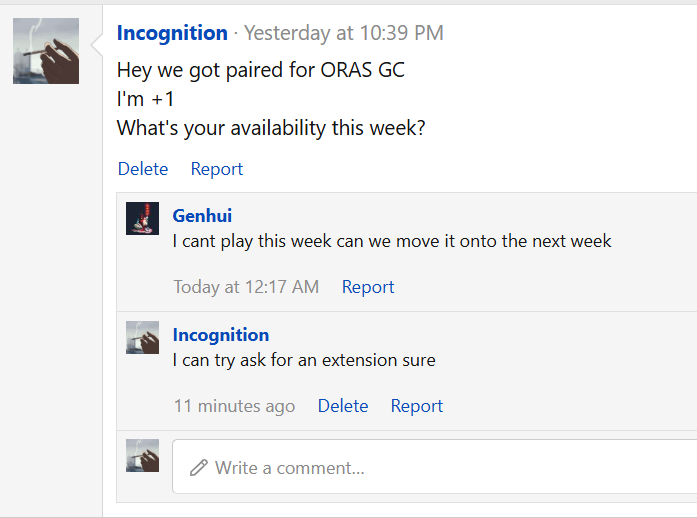Click the post text about ORAS GC

tap(260, 70)
